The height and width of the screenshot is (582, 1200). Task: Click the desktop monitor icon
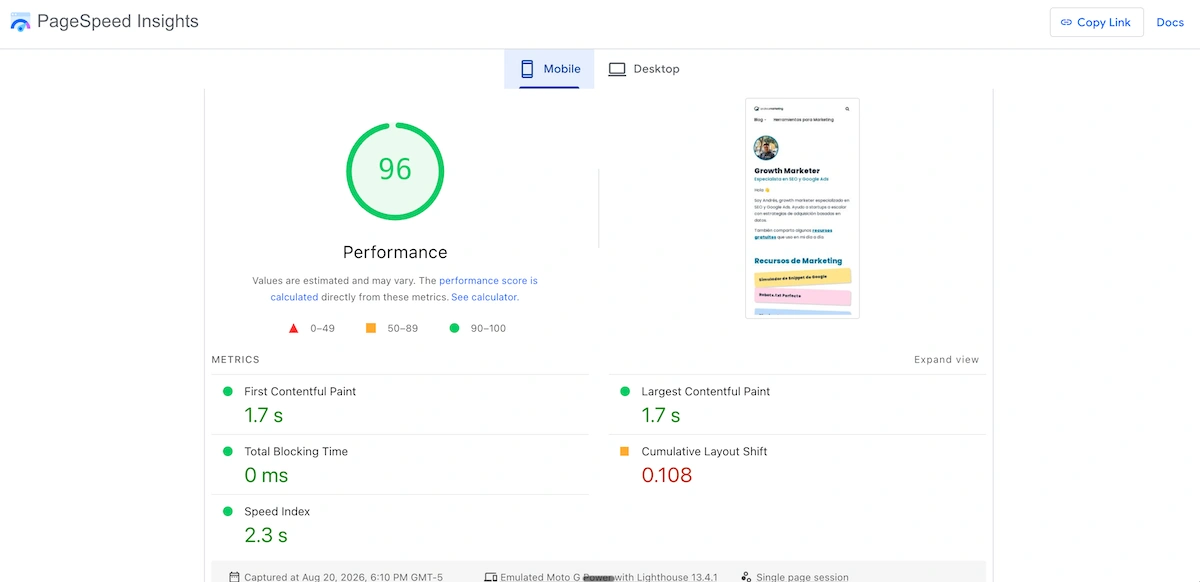coord(617,69)
